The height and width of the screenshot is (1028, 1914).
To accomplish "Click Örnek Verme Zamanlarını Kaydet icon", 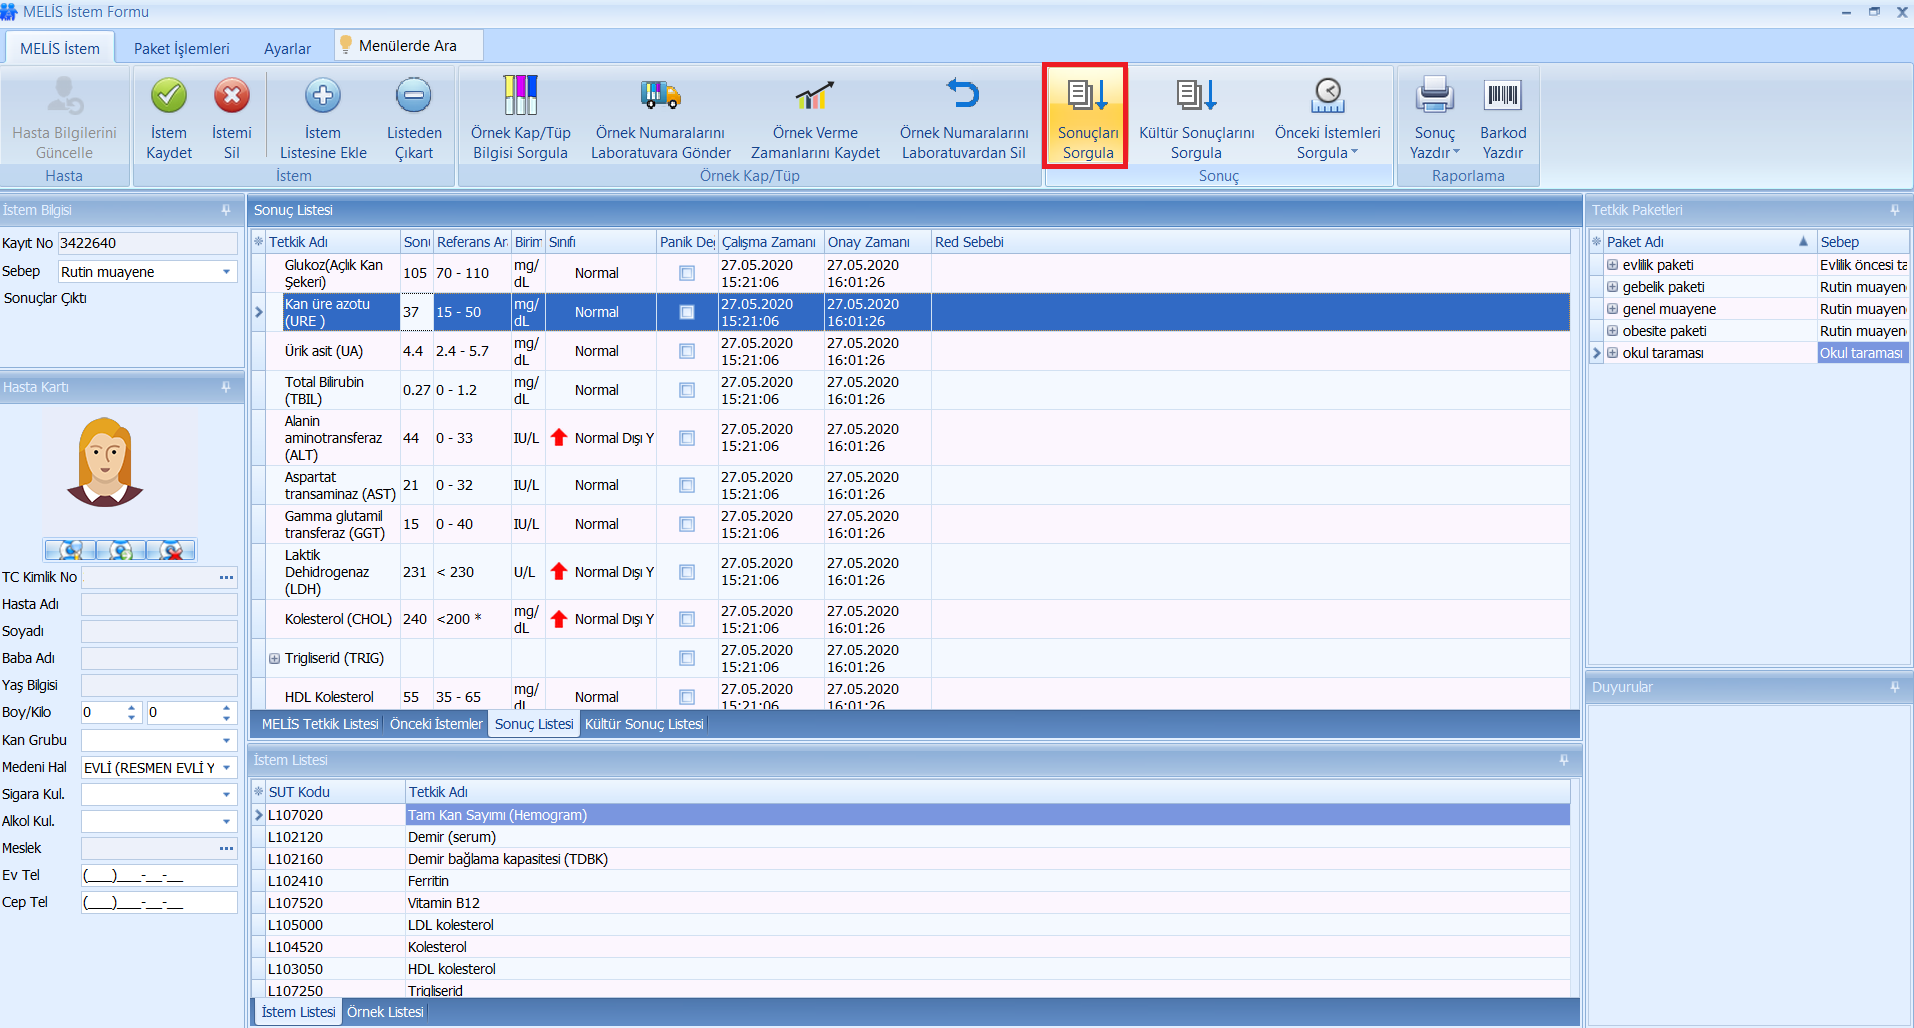I will [815, 96].
